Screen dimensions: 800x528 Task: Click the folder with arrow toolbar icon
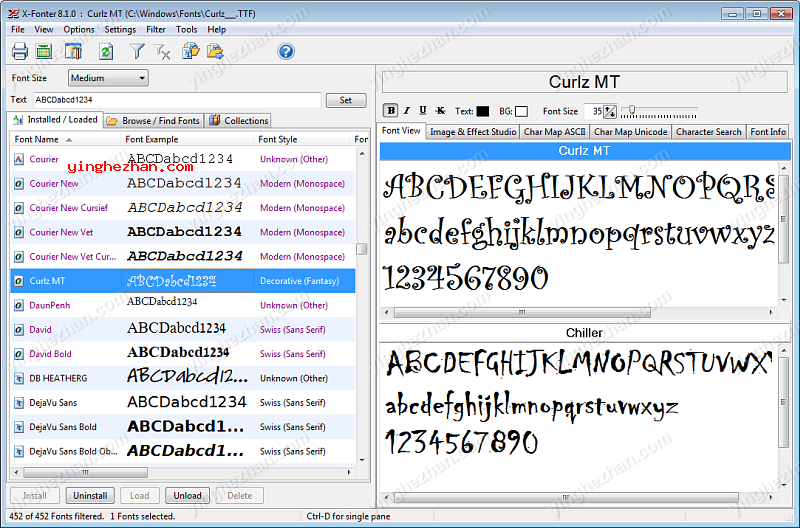click(x=215, y=52)
